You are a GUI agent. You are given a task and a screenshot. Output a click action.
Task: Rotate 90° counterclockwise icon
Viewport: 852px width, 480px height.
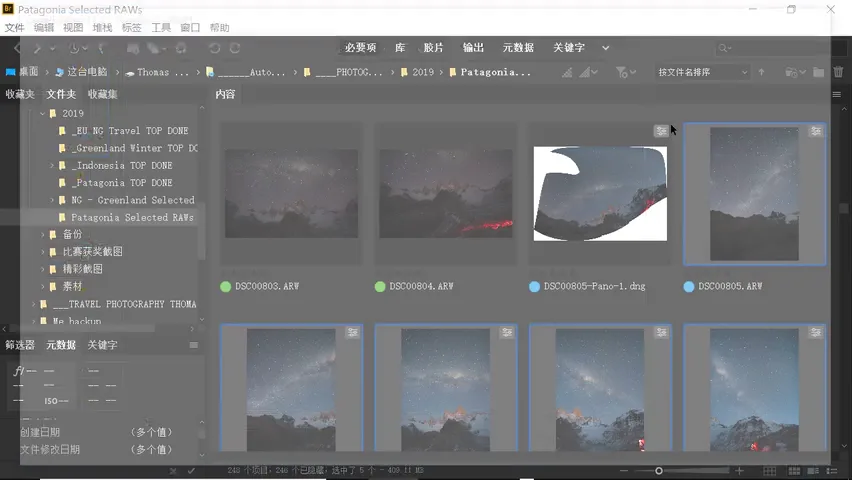tap(215, 48)
